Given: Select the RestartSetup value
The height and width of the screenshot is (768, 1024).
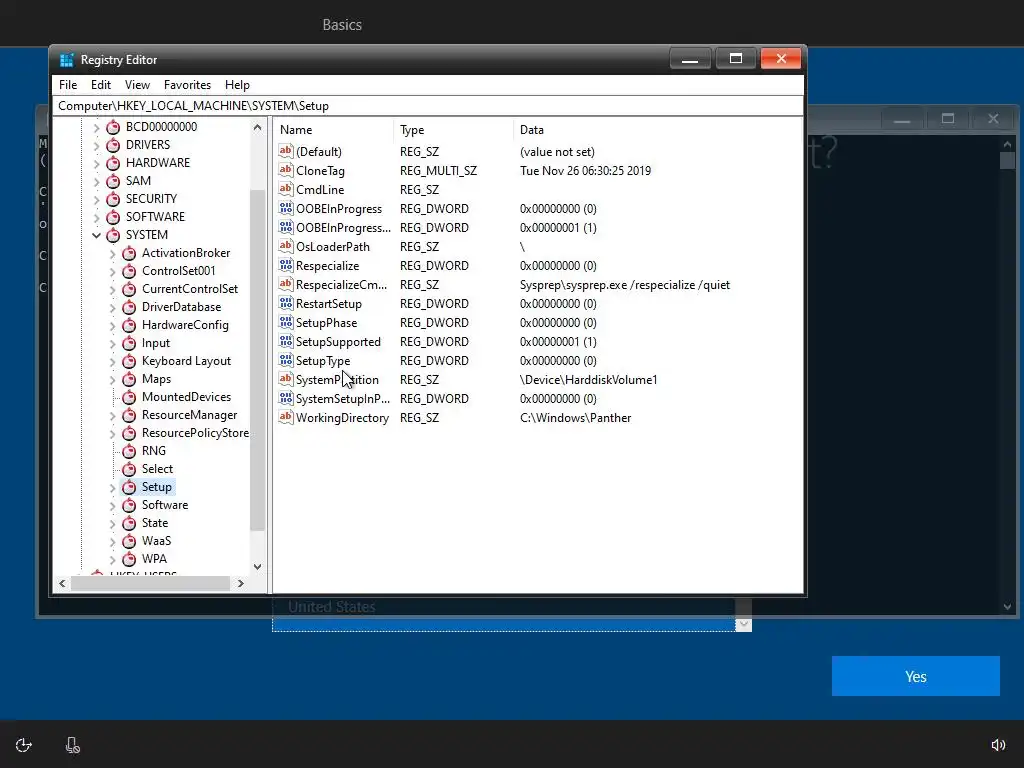Looking at the screenshot, I should tap(328, 304).
